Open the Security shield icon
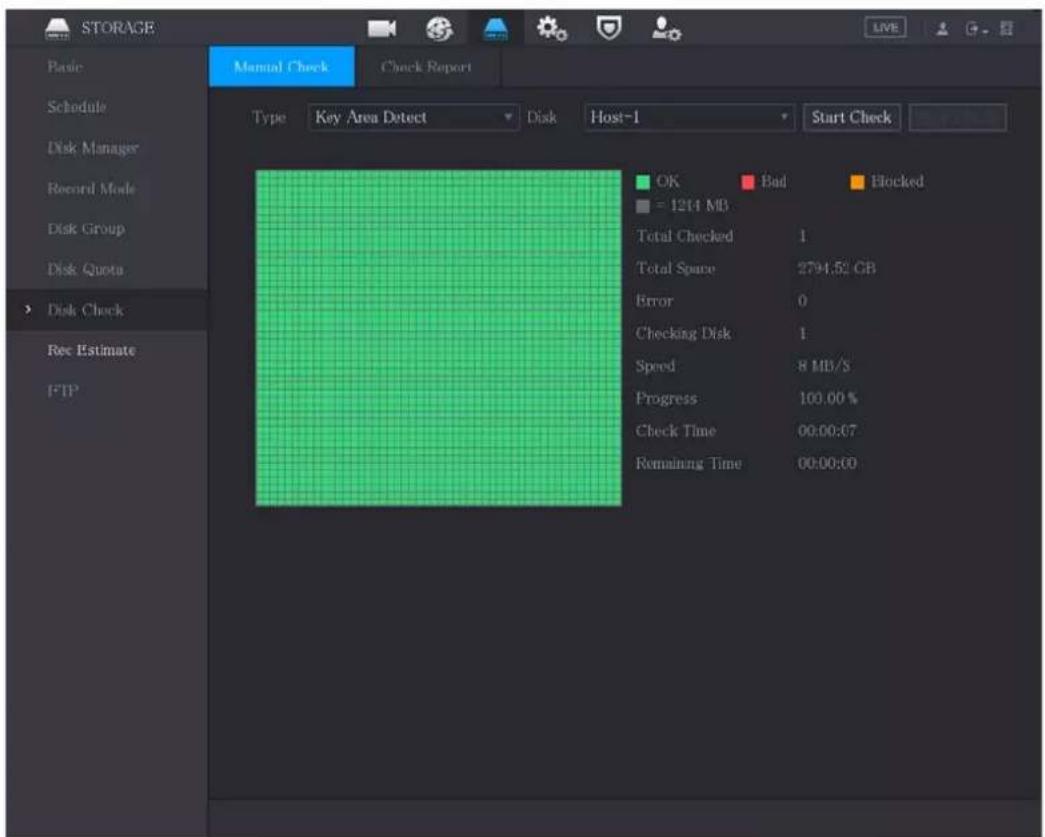 608,29
